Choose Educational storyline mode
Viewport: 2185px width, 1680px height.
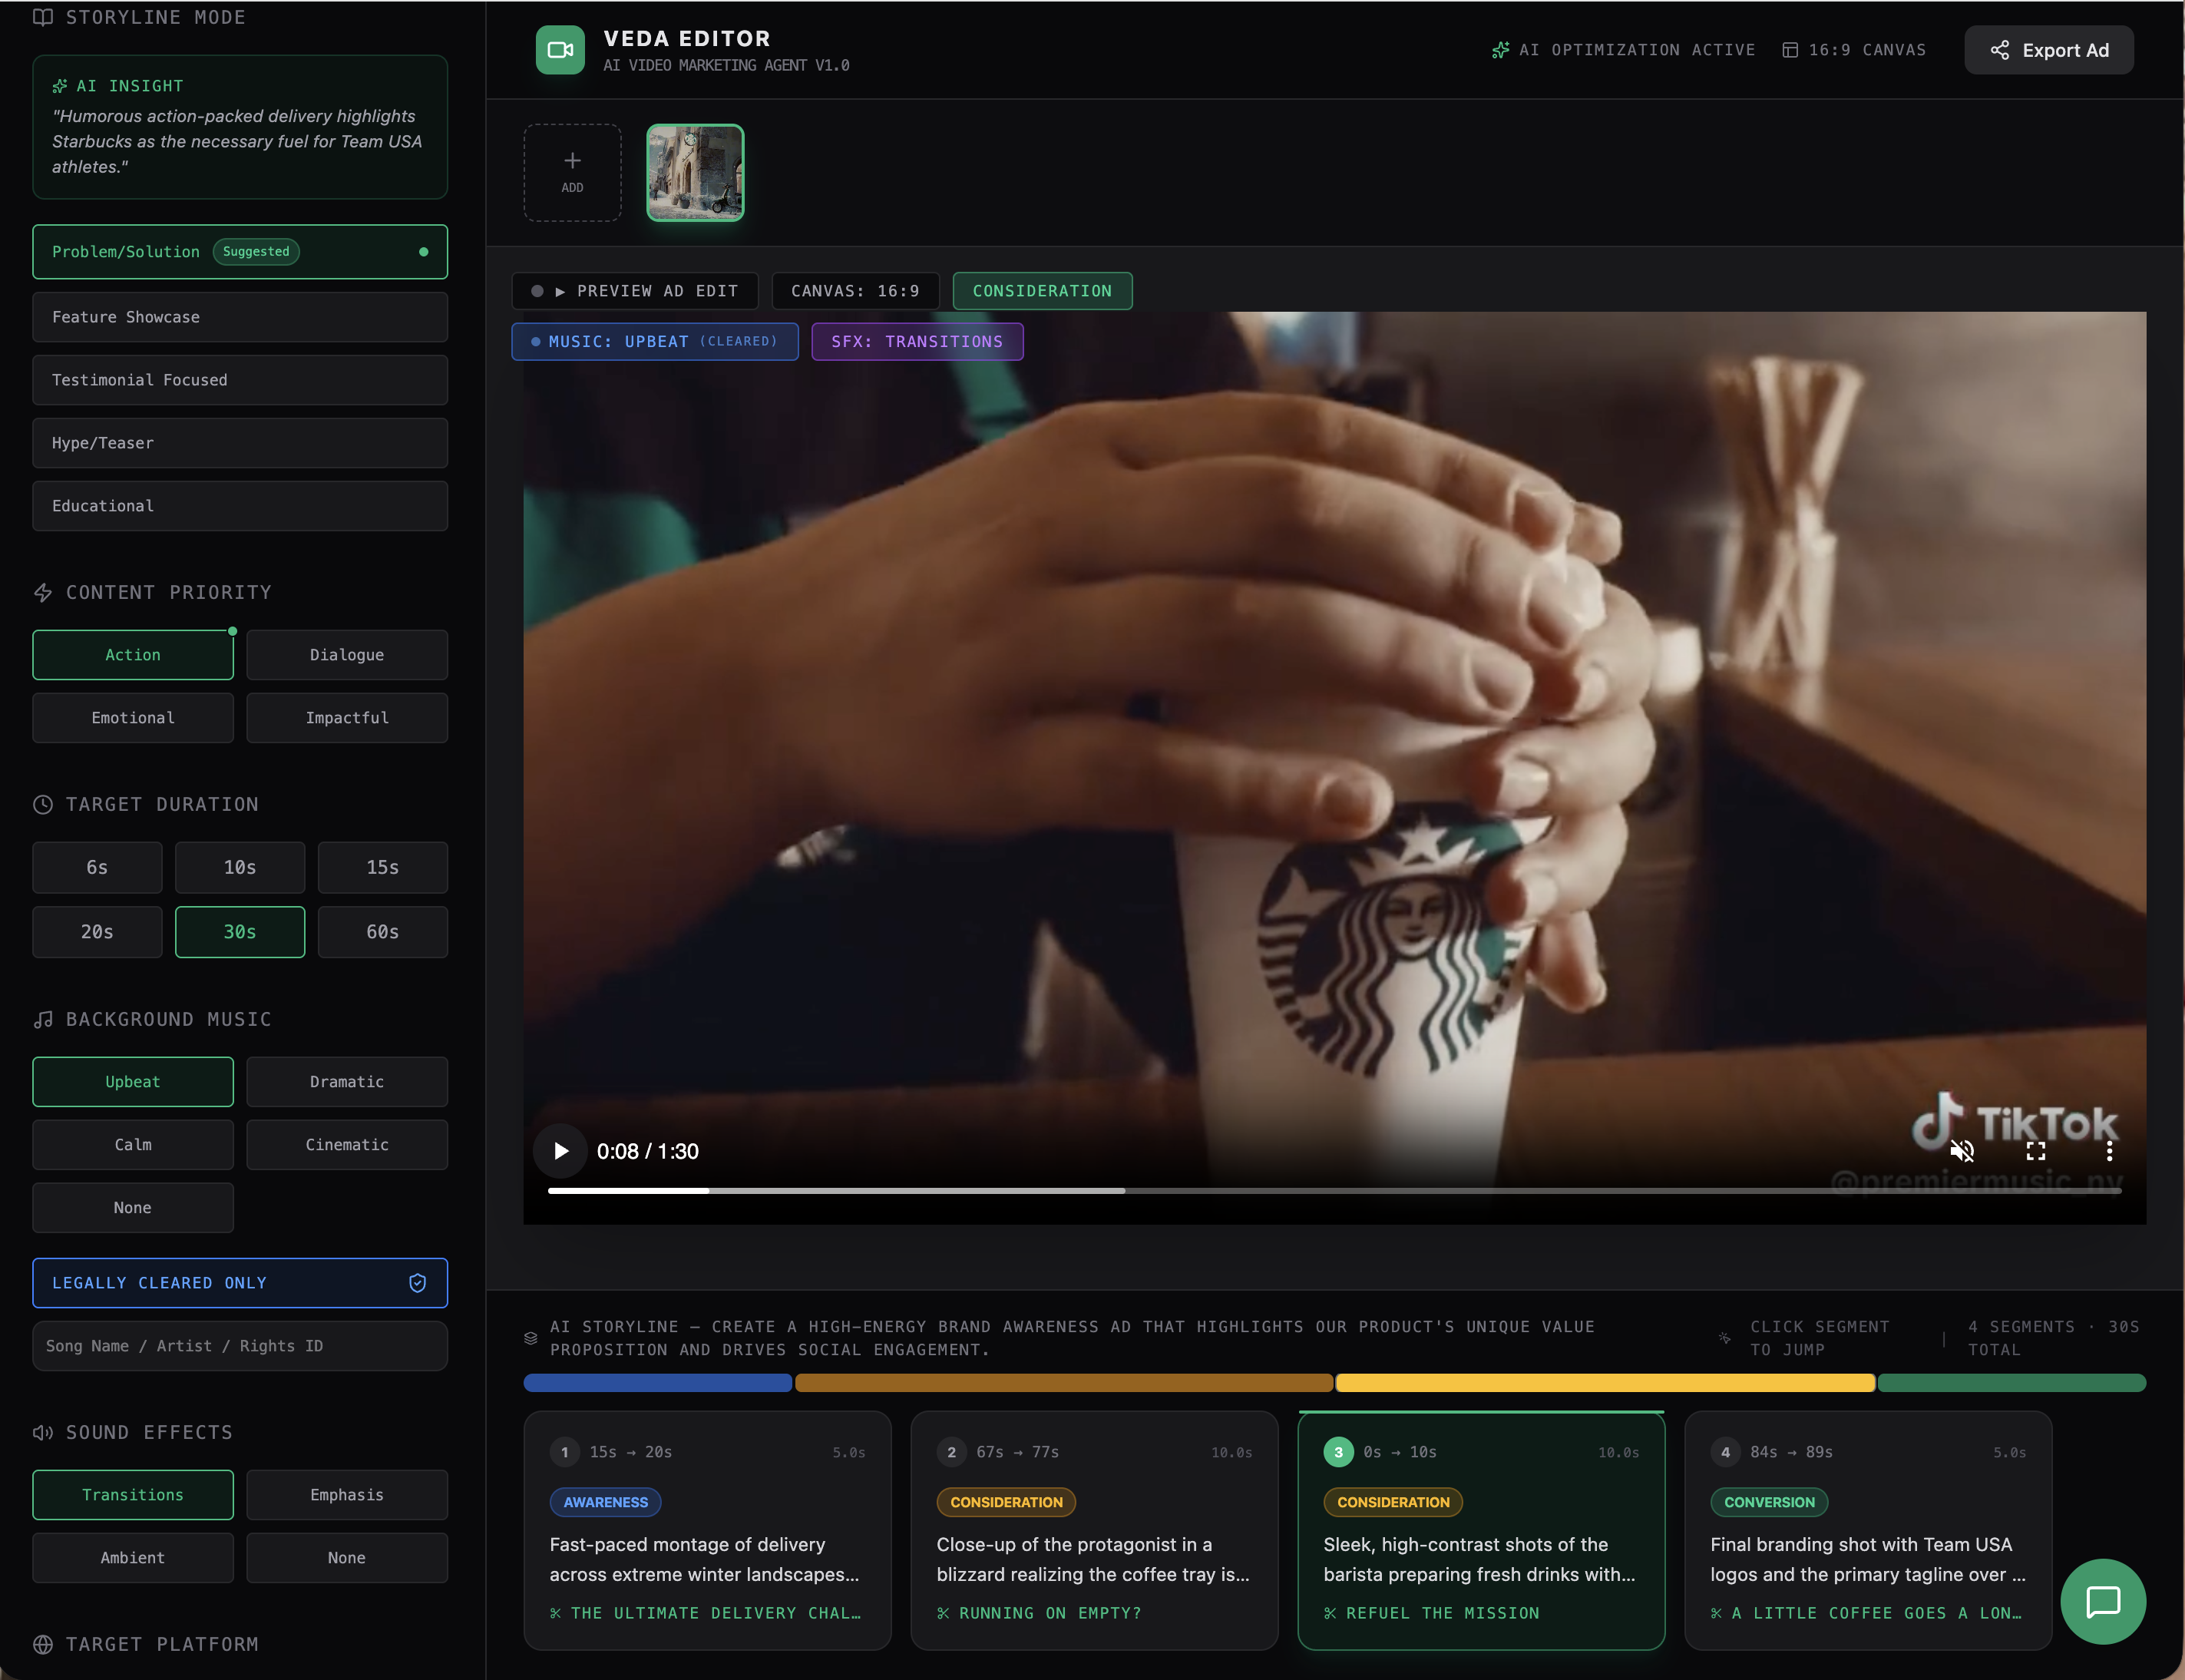pyautogui.click(x=240, y=506)
